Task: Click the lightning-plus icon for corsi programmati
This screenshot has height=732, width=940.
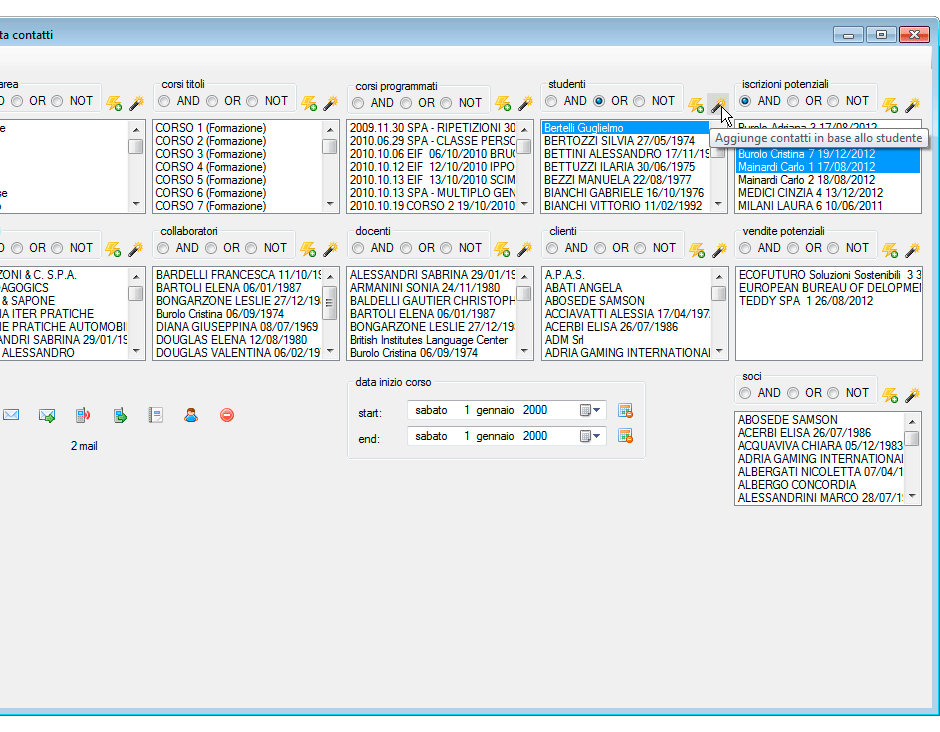Action: click(x=502, y=103)
